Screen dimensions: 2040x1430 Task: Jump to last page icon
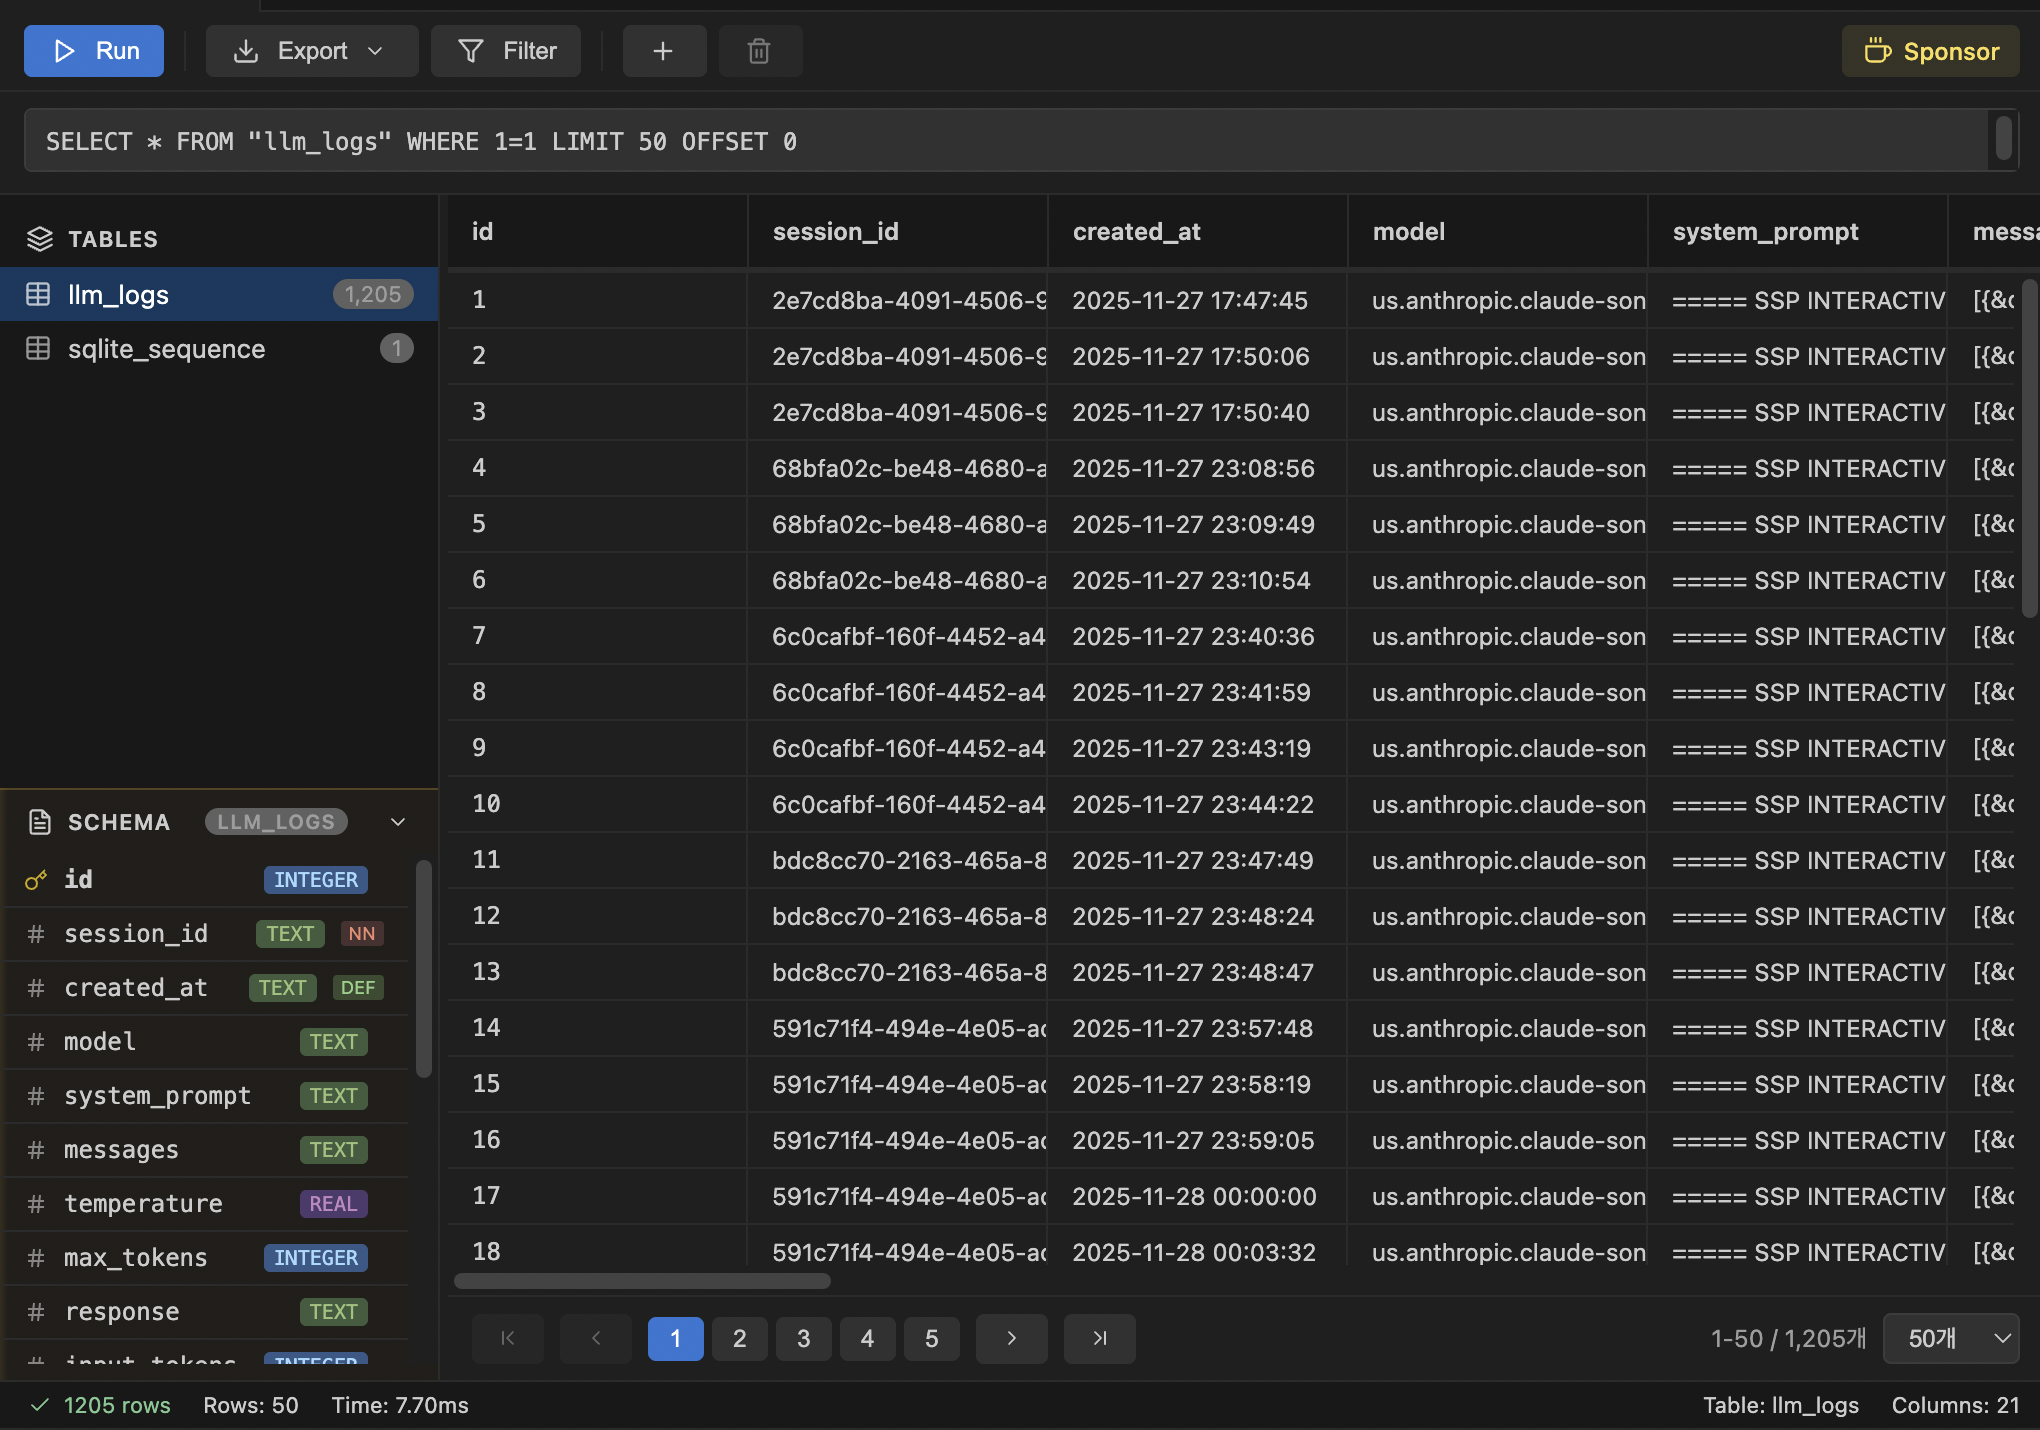pos(1099,1338)
